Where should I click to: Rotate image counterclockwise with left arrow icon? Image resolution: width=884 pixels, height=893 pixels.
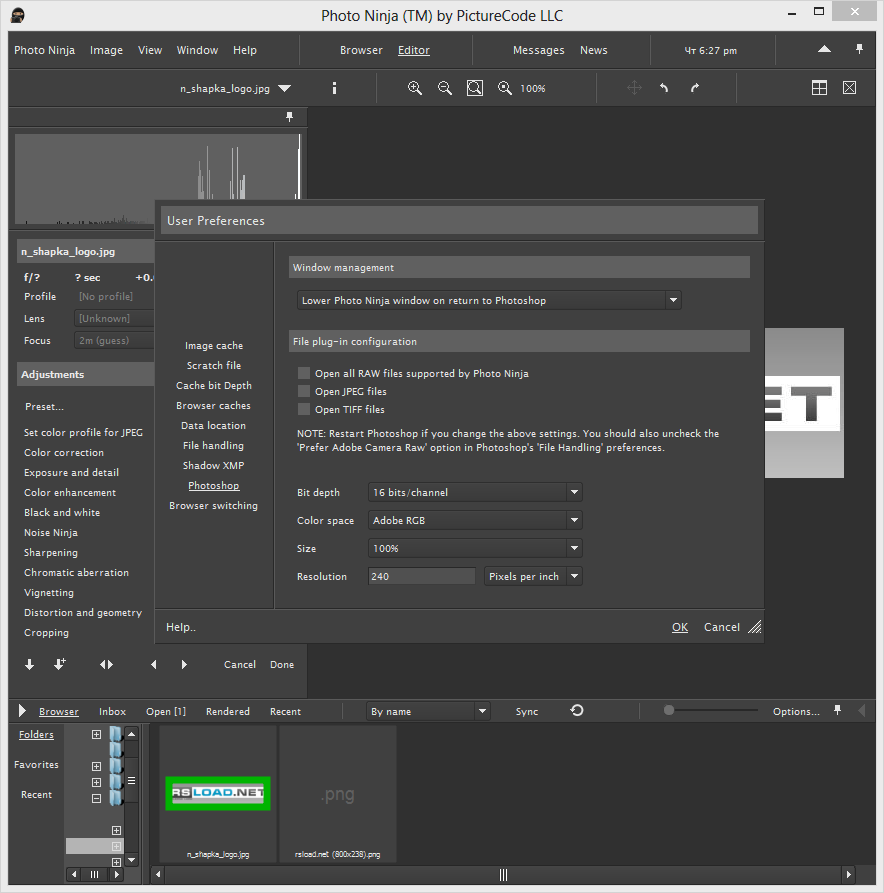coord(664,88)
